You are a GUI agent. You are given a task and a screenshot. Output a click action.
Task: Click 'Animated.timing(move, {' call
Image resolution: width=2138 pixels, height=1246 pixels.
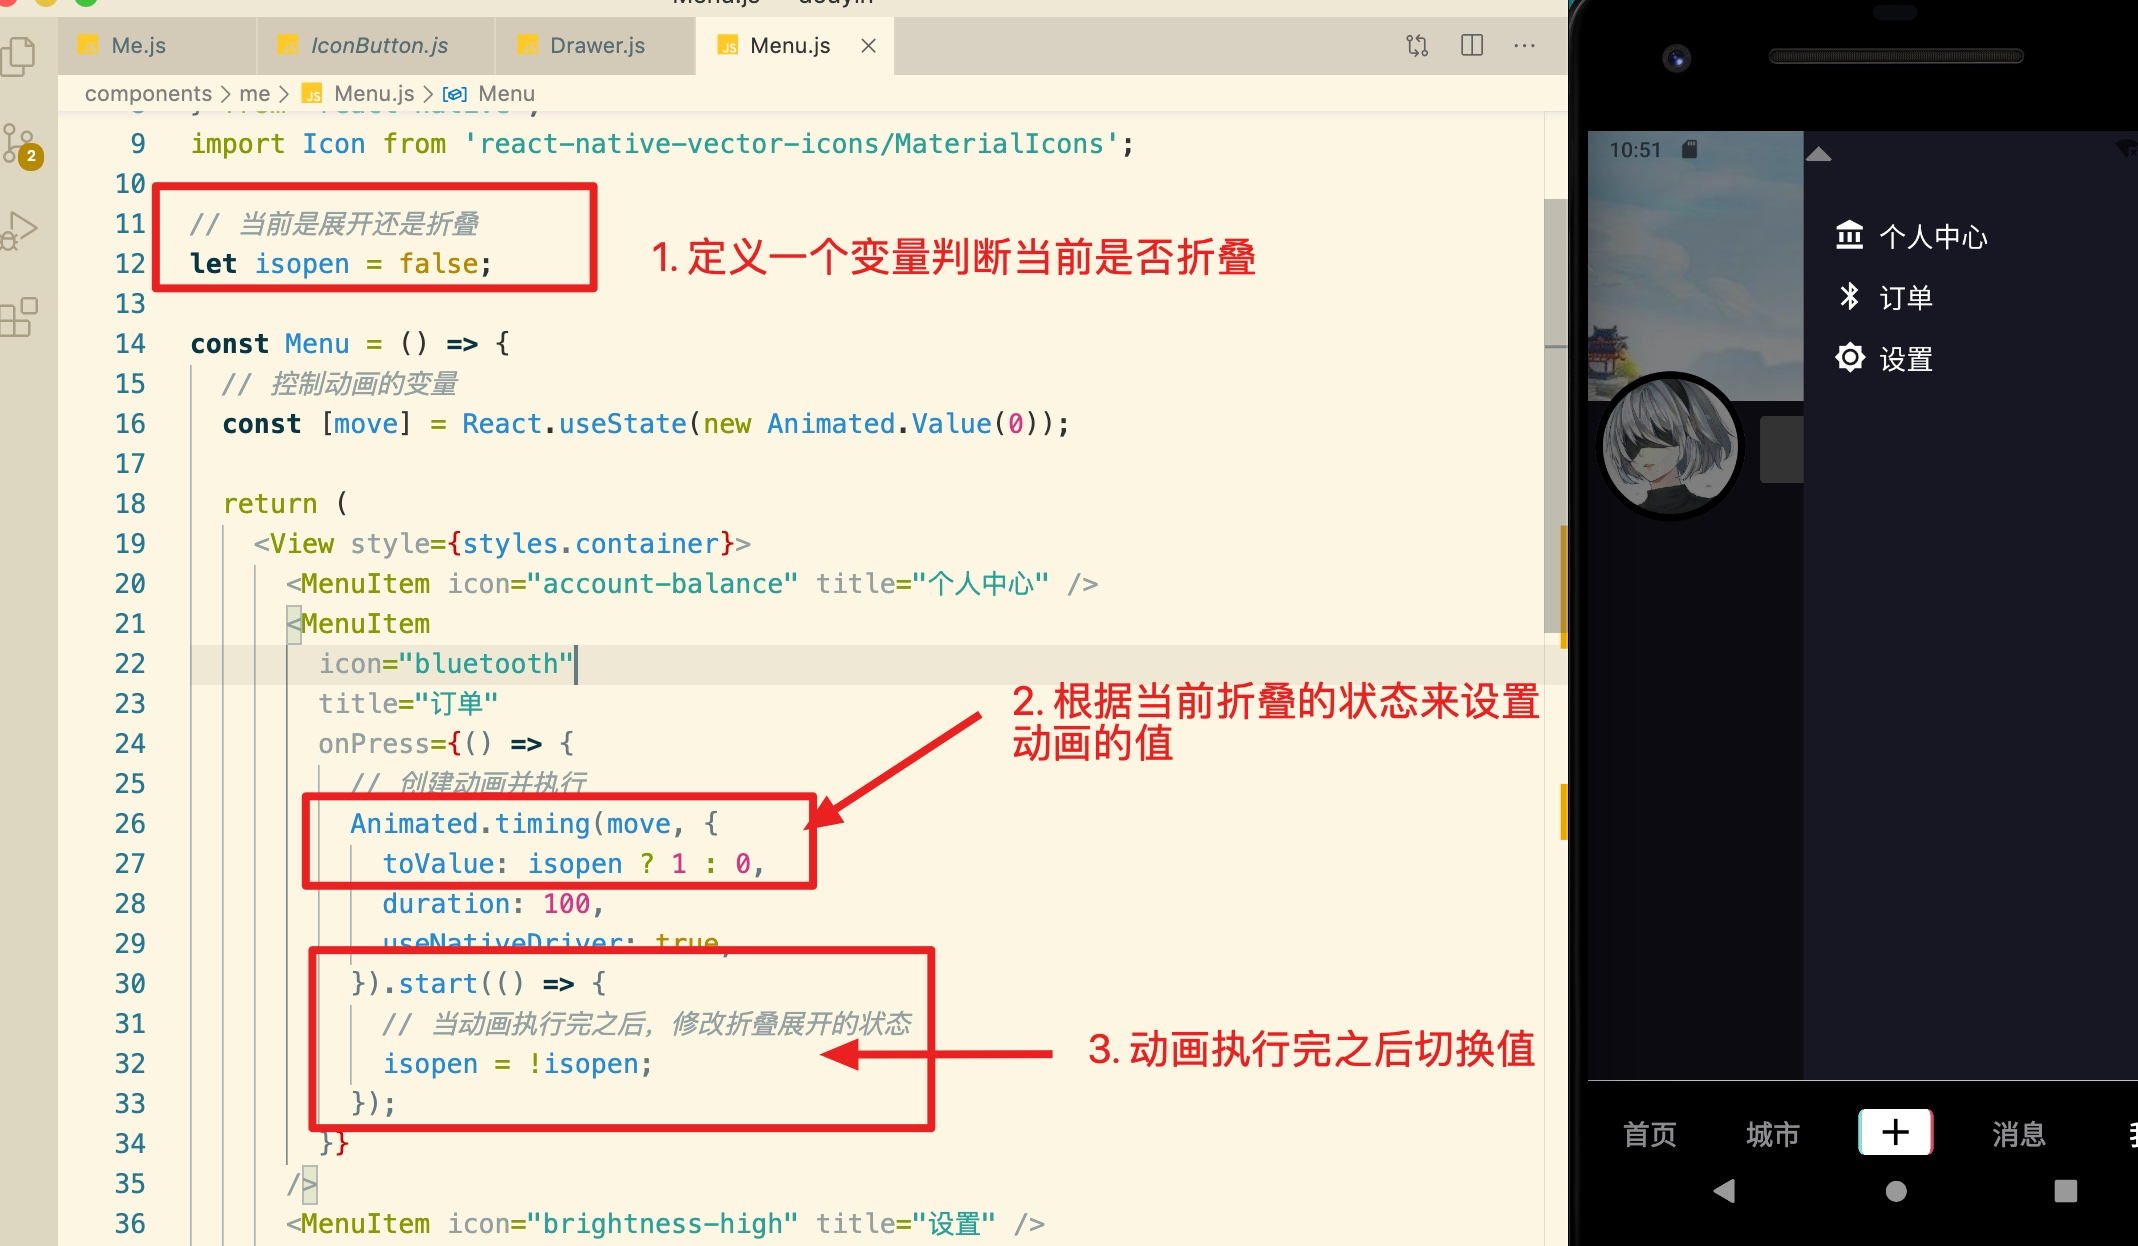(x=534, y=824)
